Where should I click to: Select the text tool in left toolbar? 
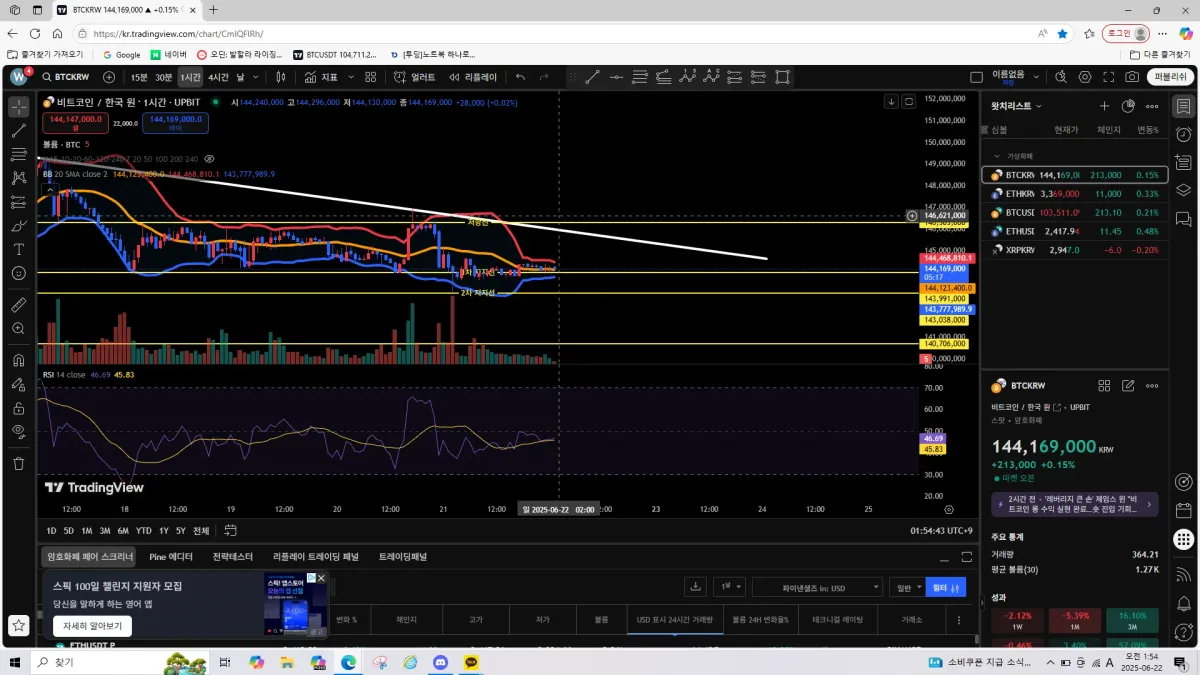(18, 249)
